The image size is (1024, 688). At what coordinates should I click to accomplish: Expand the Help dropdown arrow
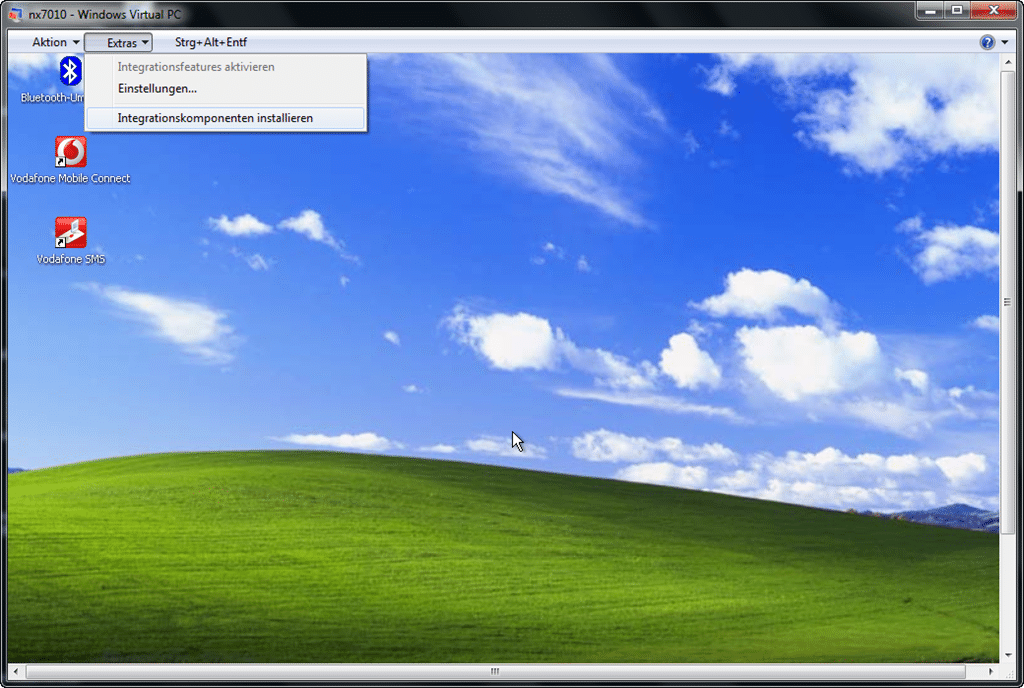click(1004, 42)
